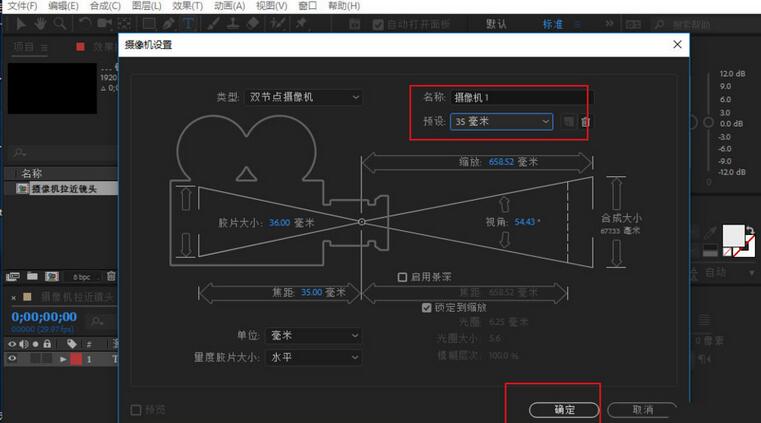Select the Zoom magnifier tool
This screenshot has width=761, height=423.
coord(61,23)
